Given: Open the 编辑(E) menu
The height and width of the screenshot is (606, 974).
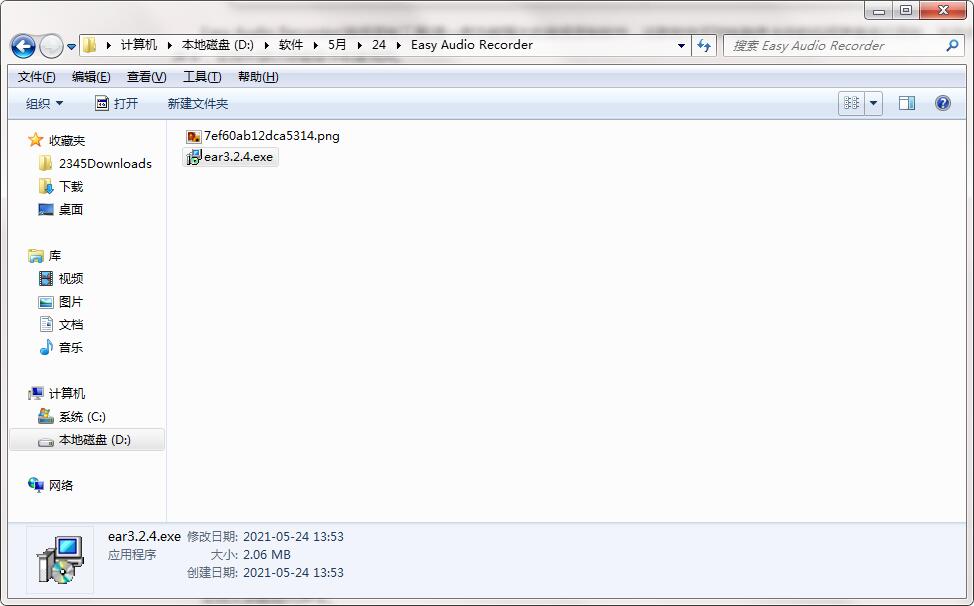Looking at the screenshot, I should (x=91, y=76).
